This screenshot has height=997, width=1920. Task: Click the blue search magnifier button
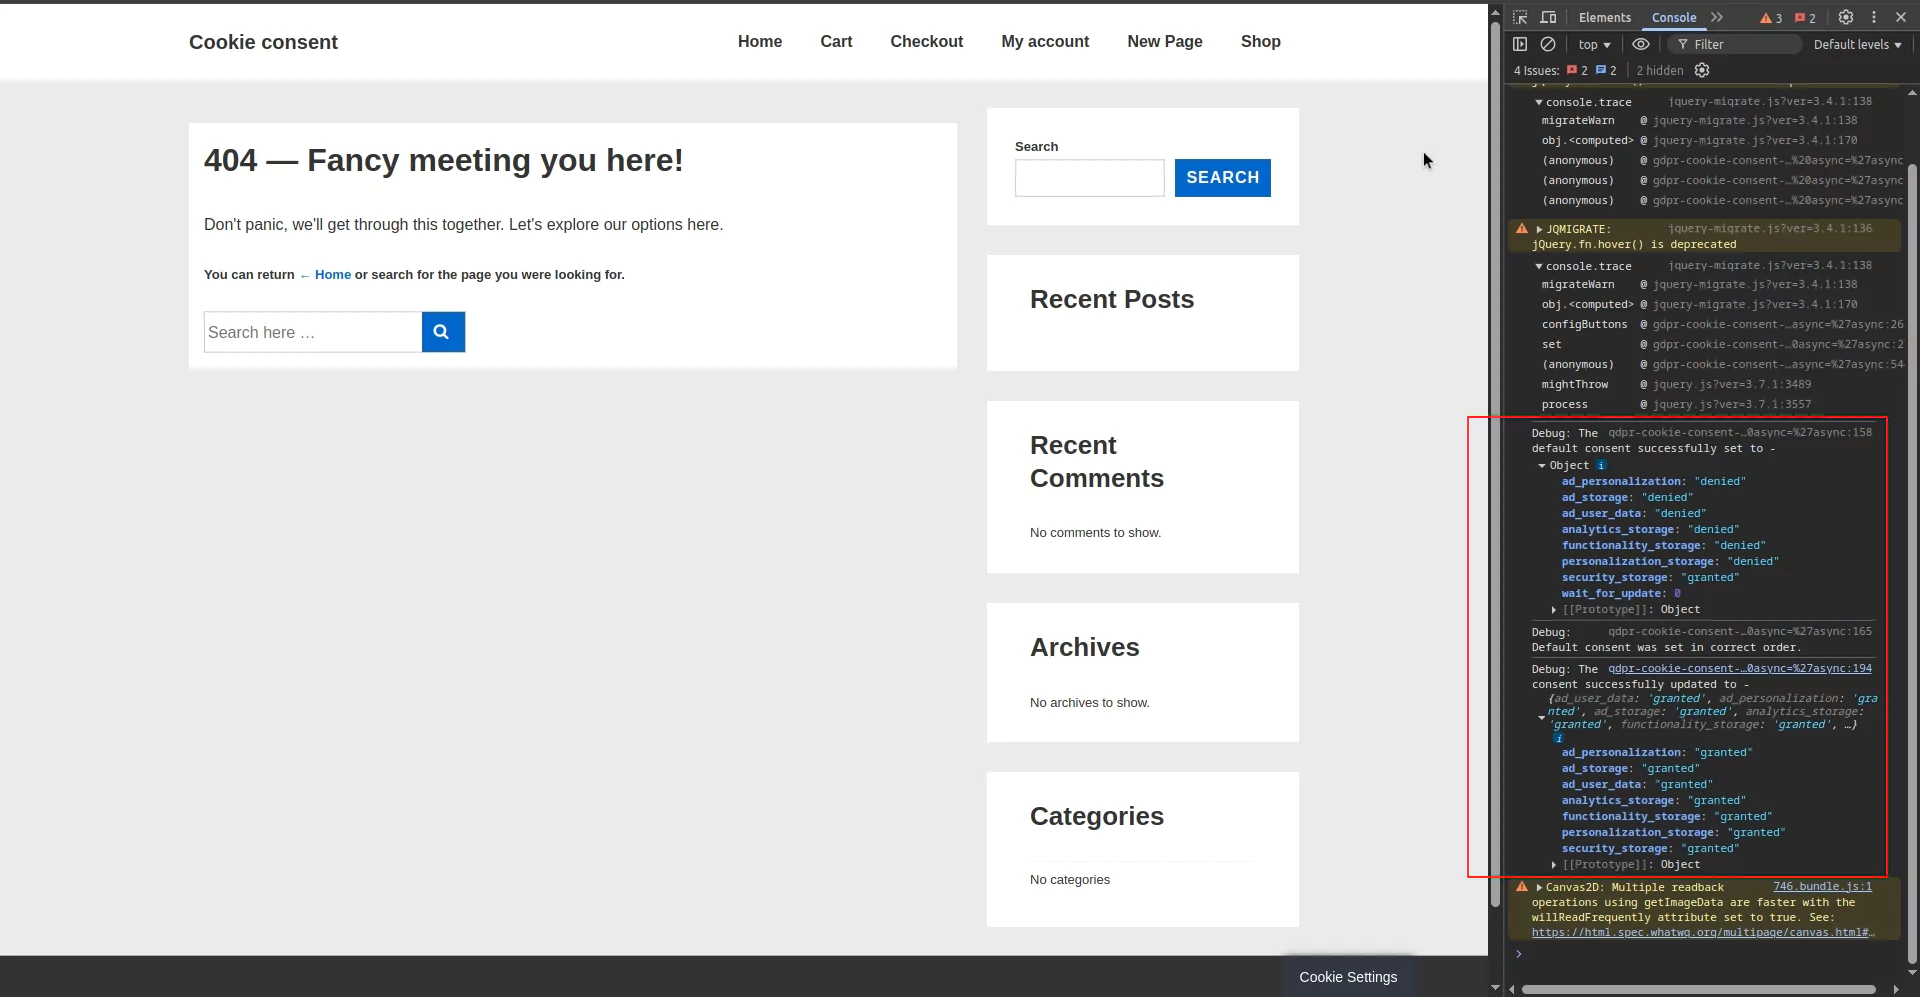point(443,332)
